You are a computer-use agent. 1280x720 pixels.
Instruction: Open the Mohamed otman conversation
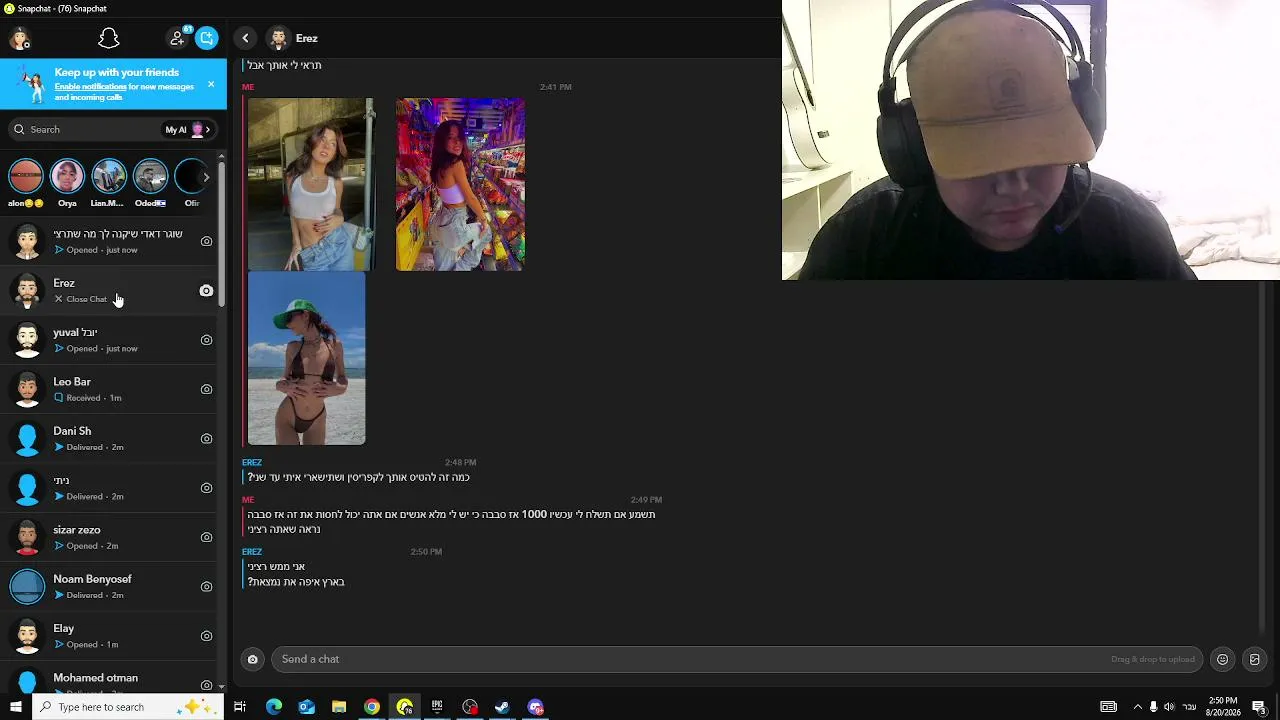pyautogui.click(x=110, y=679)
